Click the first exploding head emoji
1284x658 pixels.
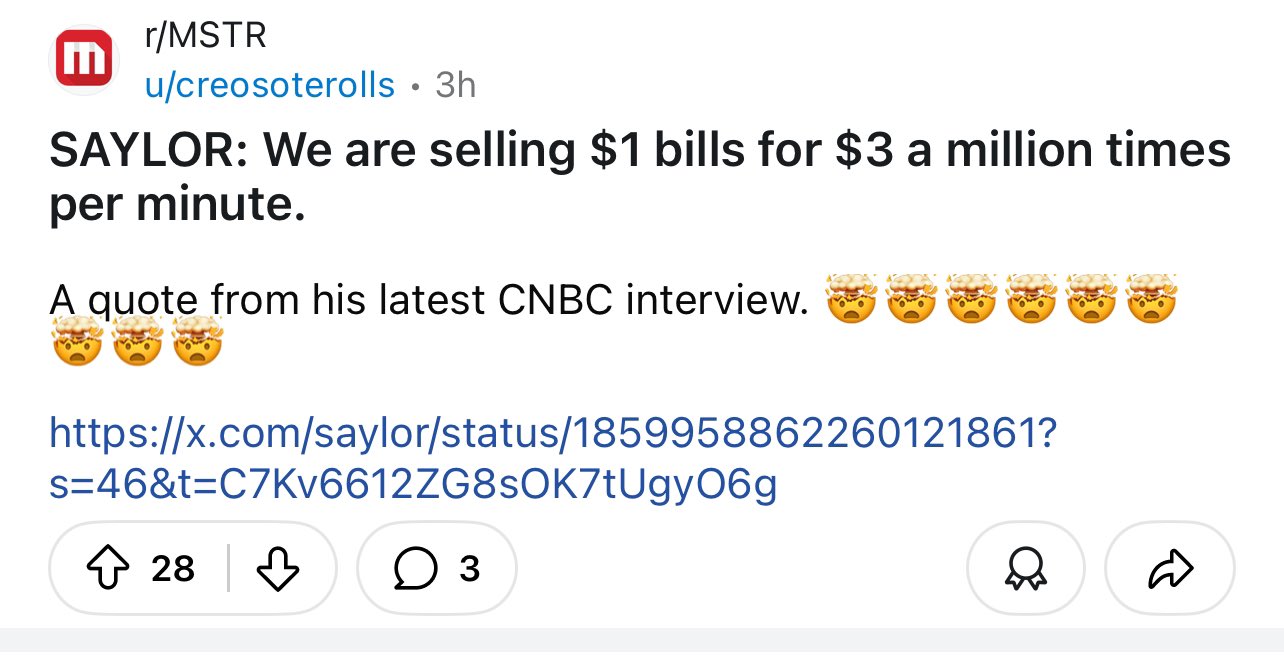pos(850,299)
